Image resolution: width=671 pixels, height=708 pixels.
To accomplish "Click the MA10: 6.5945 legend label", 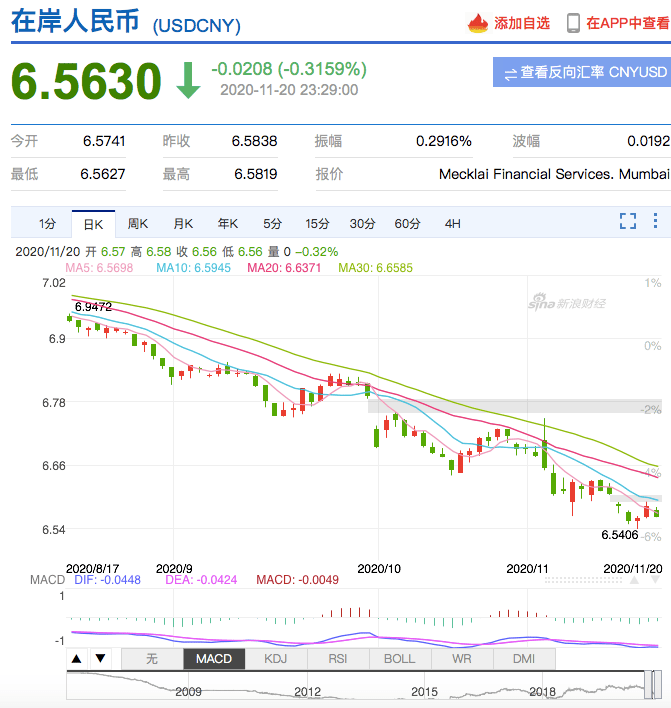I will point(193,268).
